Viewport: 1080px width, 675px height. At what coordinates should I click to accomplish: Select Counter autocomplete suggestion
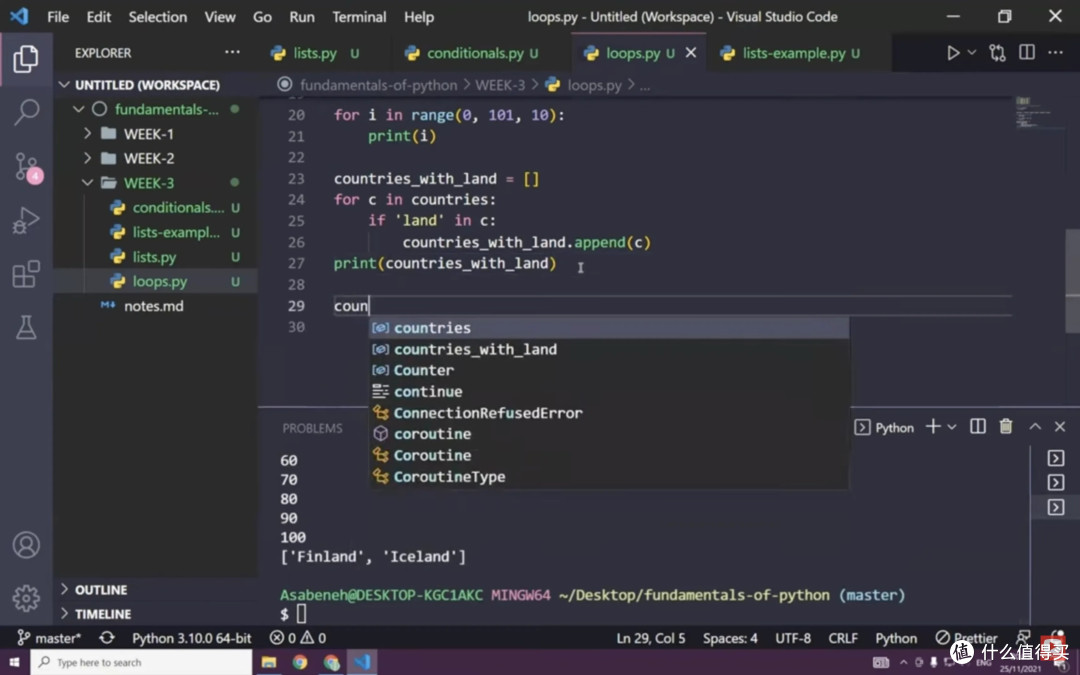pos(610,371)
